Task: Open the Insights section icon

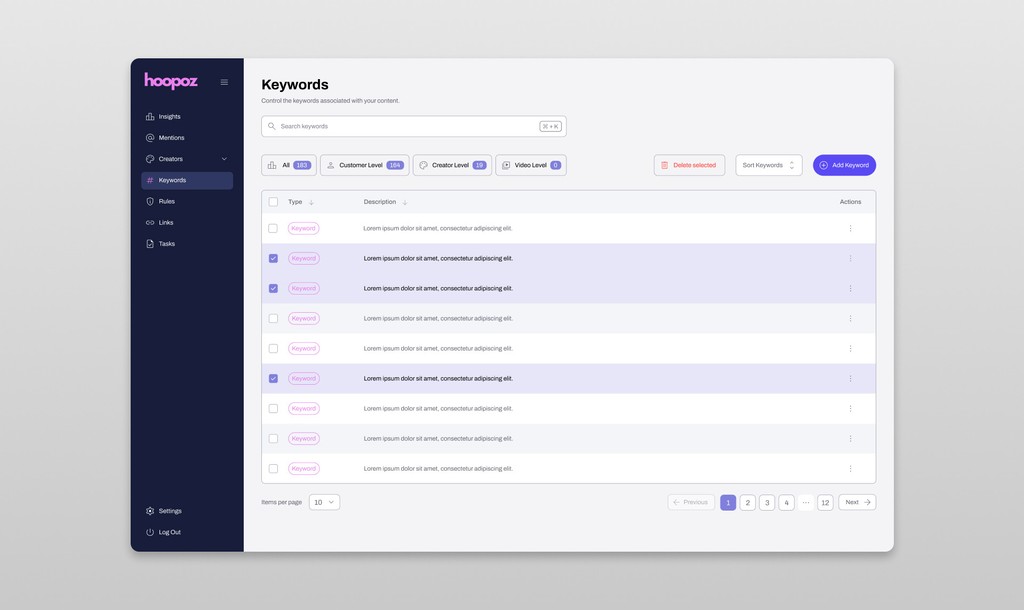Action: point(149,116)
